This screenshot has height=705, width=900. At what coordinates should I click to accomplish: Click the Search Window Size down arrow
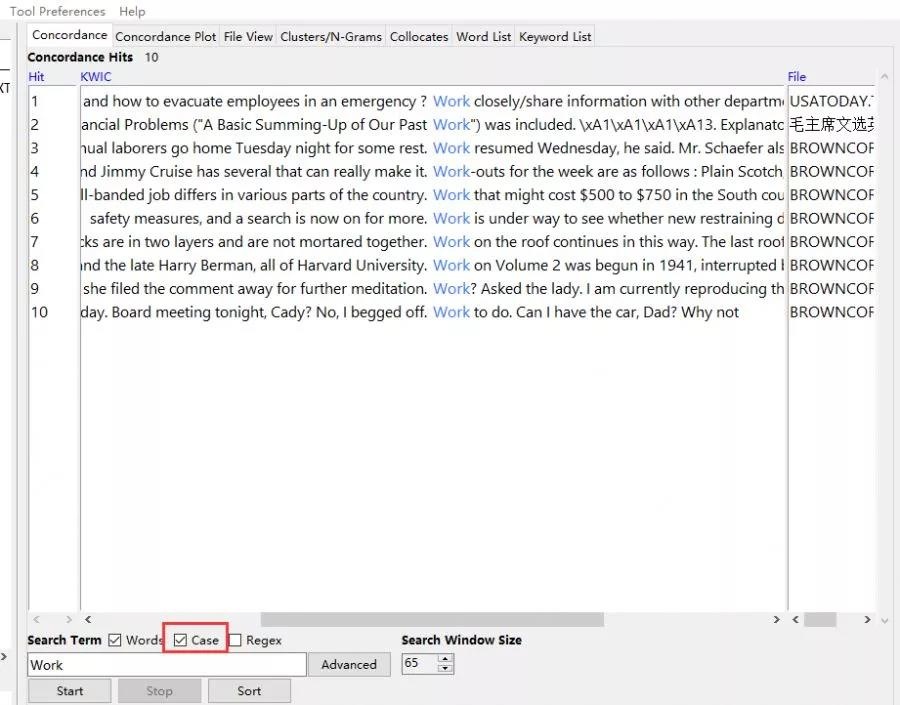coord(445,669)
